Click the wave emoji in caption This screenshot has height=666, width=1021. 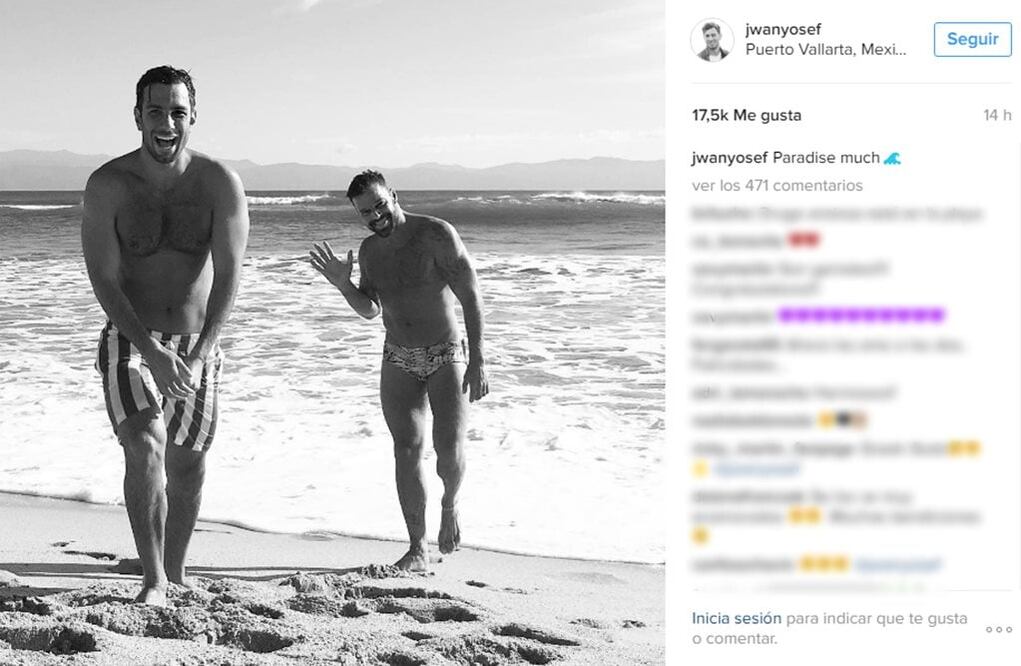coord(892,158)
